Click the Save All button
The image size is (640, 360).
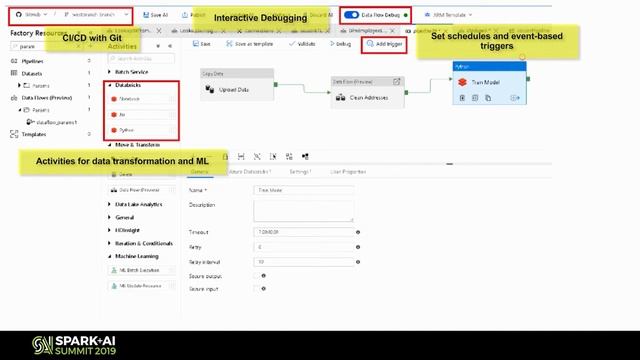[156, 15]
